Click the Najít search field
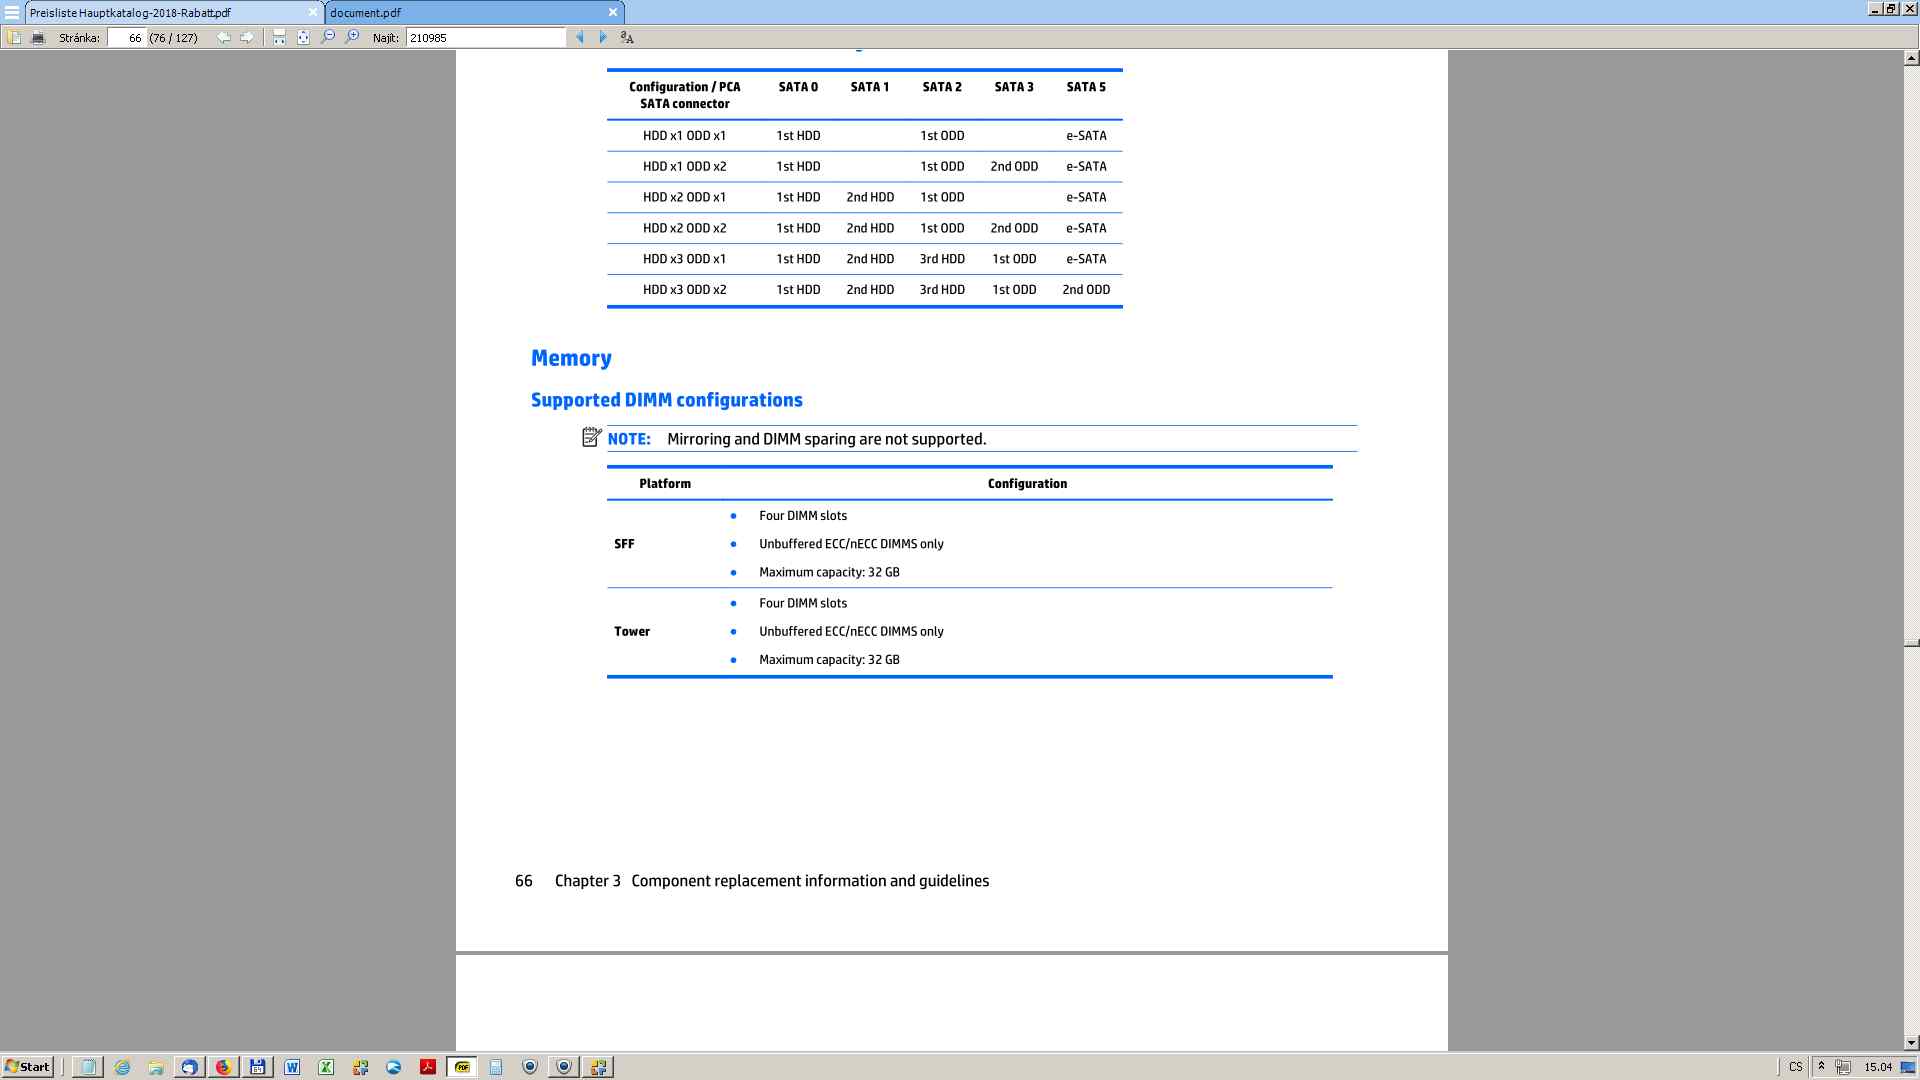The image size is (1920, 1080). tap(485, 38)
